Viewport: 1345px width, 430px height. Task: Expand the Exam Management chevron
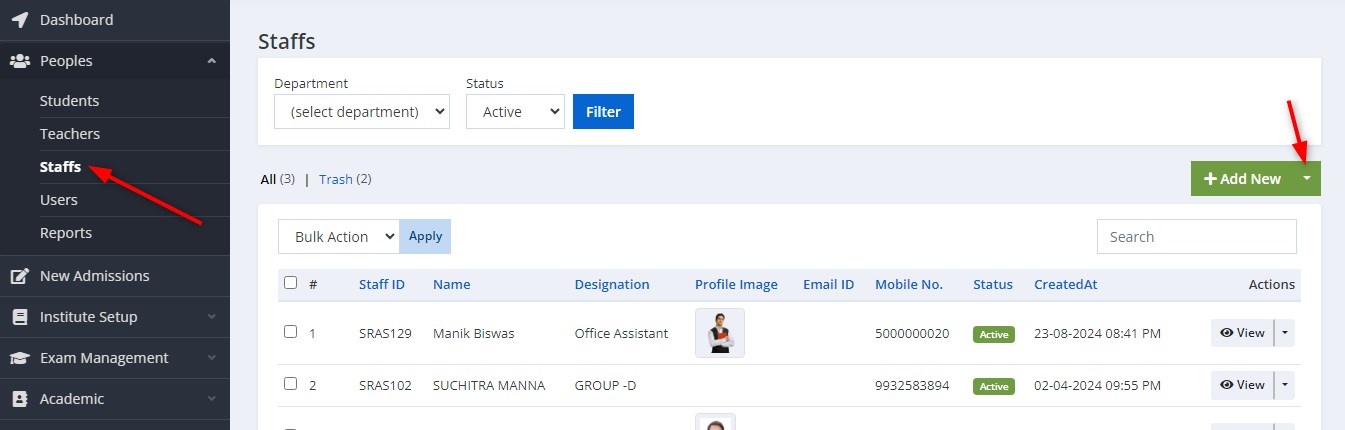coord(211,358)
